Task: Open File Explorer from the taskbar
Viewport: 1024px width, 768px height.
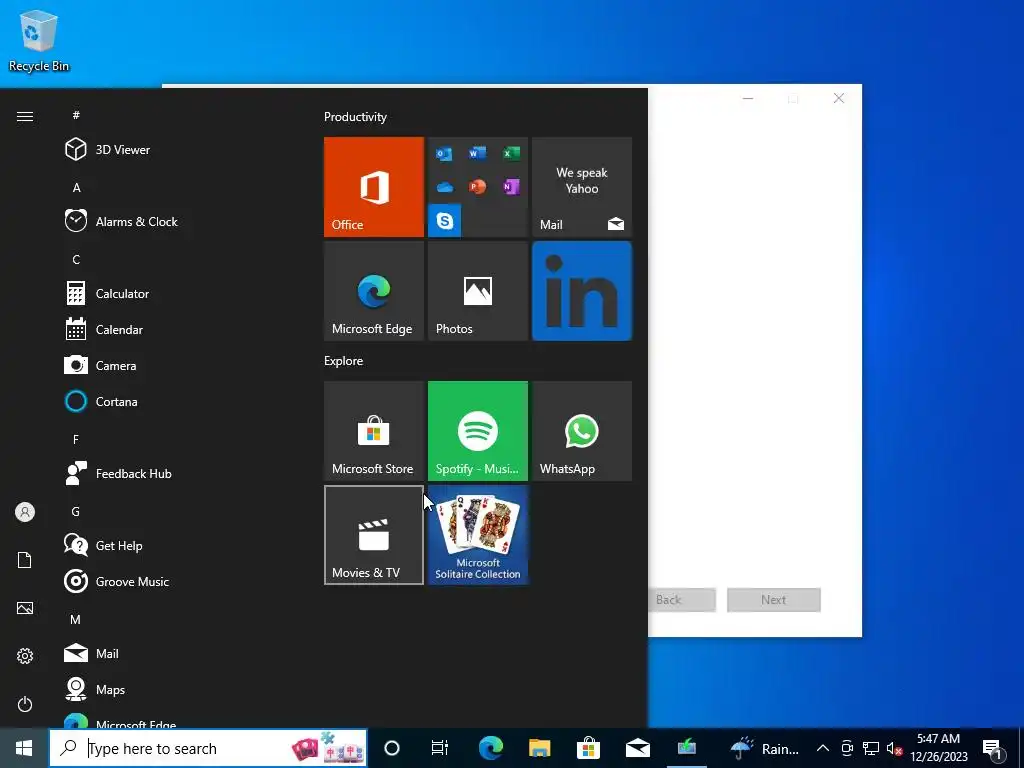Action: coord(539,748)
